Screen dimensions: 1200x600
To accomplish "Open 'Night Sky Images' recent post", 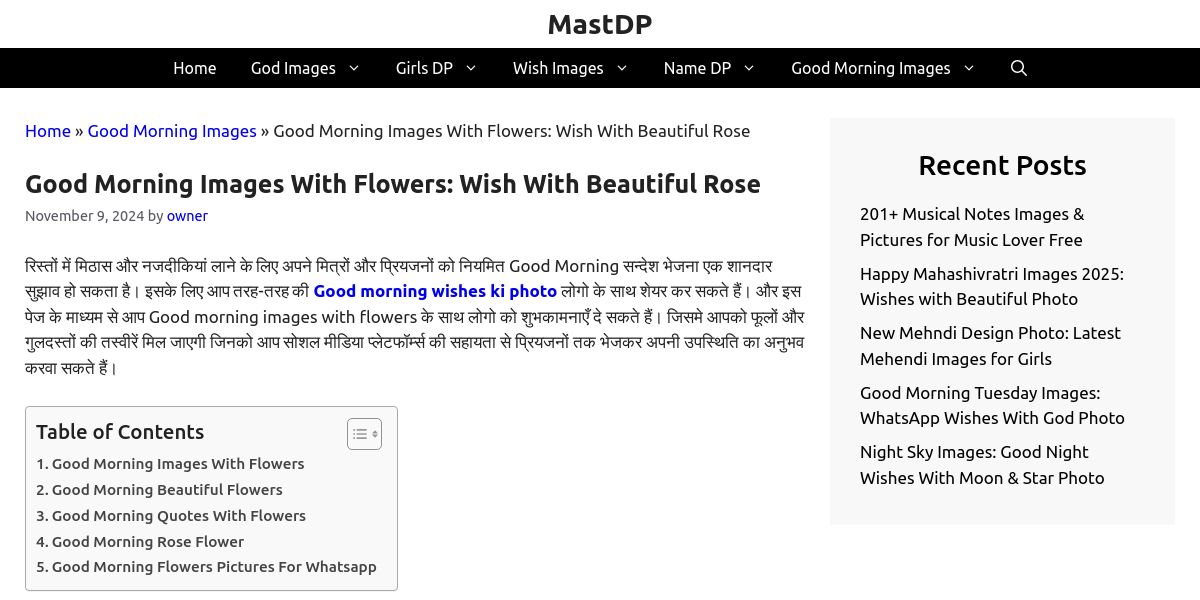I will tap(982, 465).
